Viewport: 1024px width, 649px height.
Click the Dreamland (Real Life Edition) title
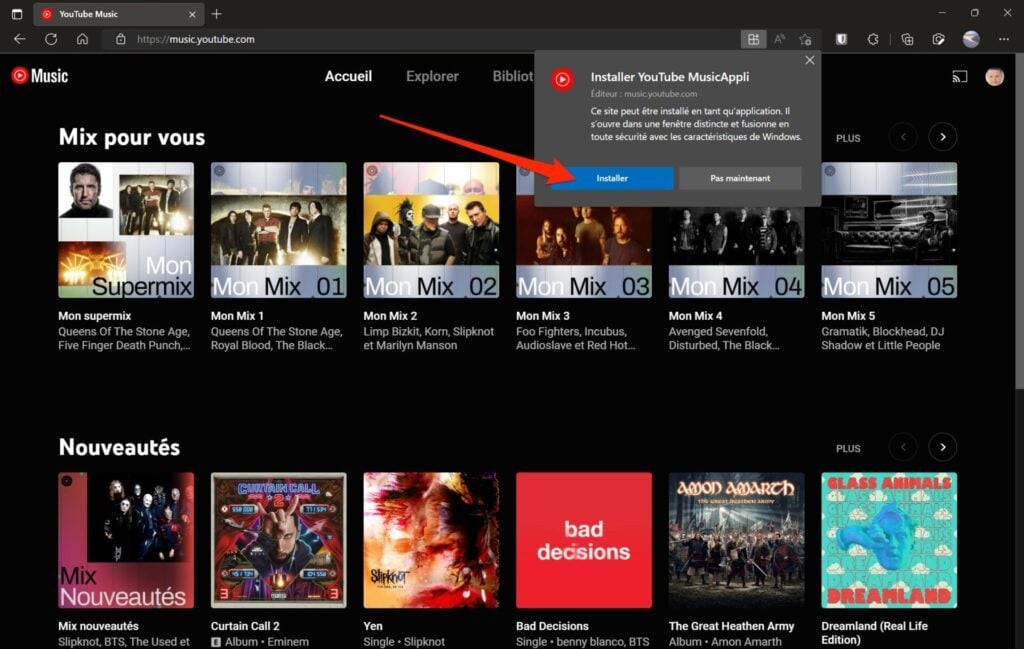tap(874, 633)
